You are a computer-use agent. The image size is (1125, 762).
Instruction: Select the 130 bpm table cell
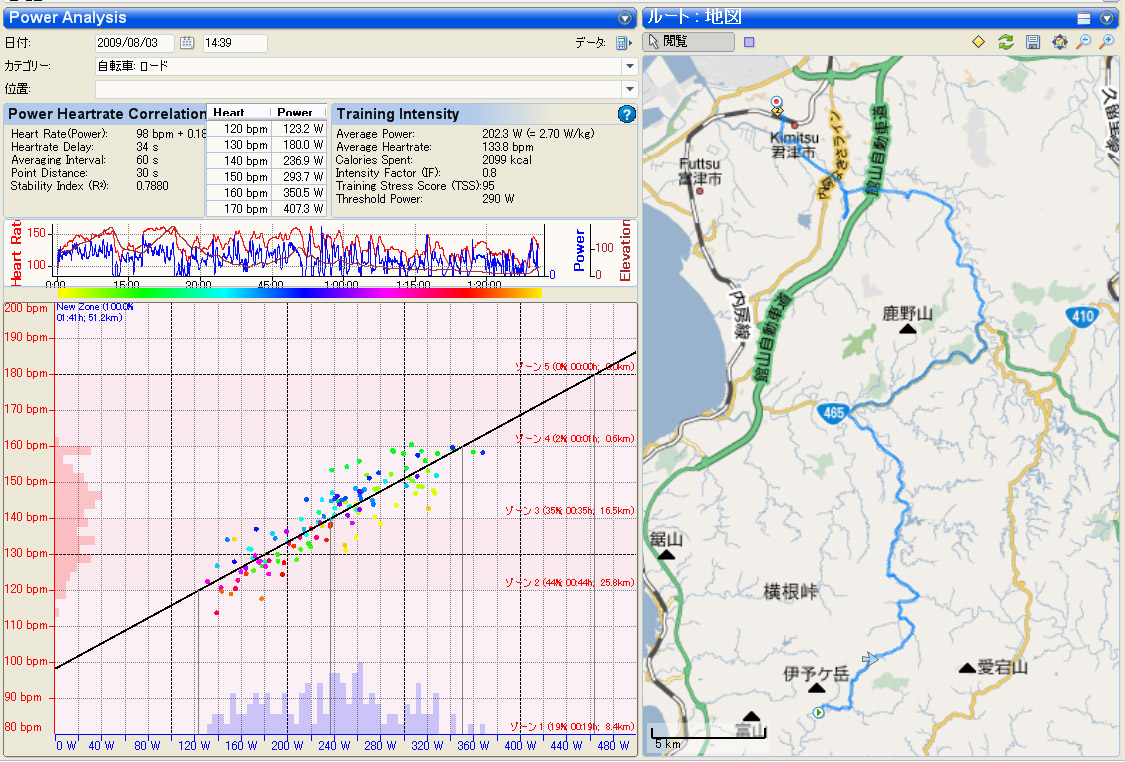tap(239, 145)
